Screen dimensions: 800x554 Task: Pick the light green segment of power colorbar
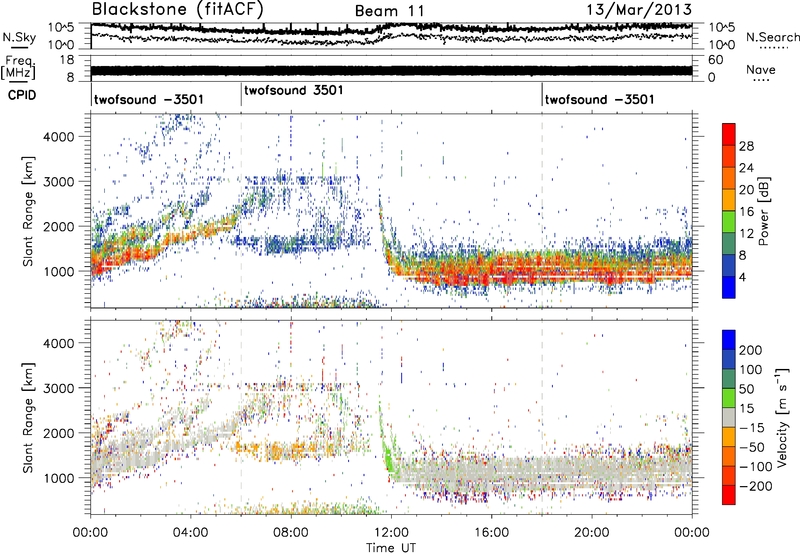coord(729,222)
